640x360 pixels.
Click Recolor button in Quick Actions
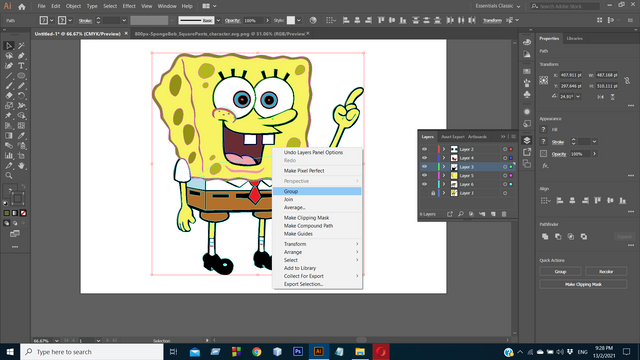click(606, 272)
